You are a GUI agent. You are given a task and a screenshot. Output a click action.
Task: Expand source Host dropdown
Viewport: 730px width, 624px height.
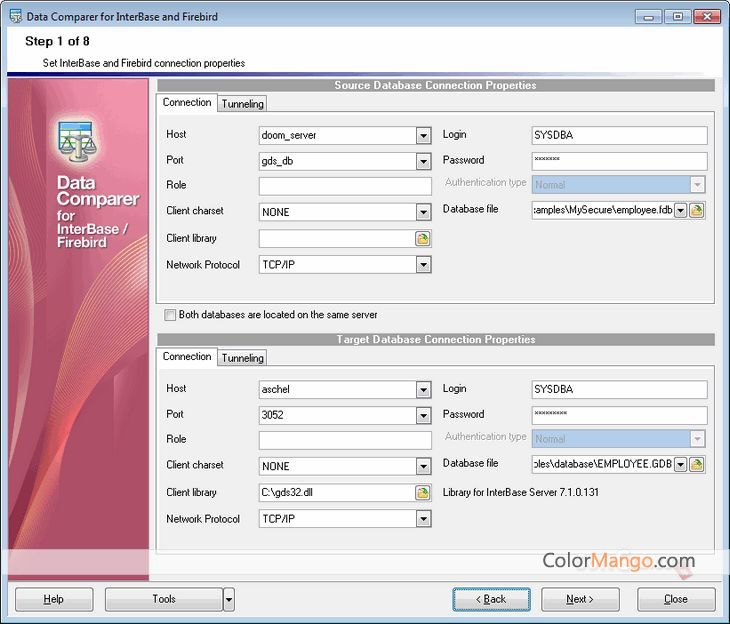click(x=423, y=136)
